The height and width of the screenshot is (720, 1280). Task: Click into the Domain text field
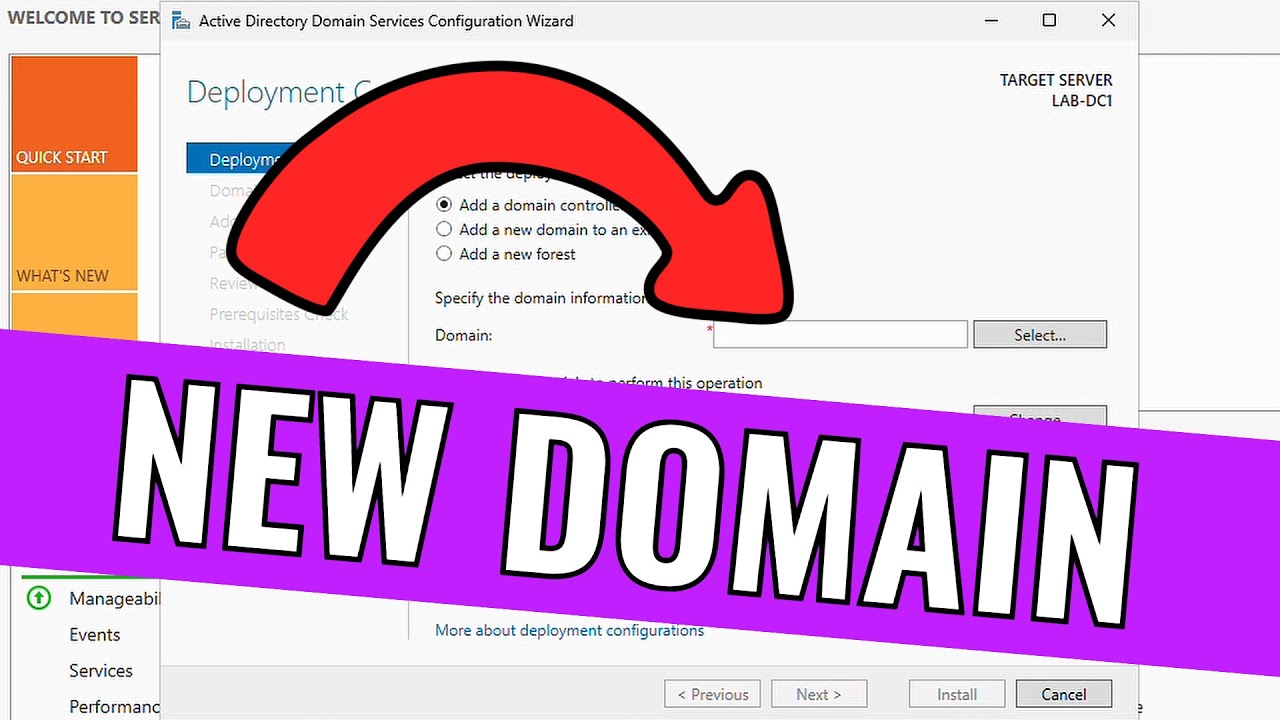[x=840, y=334]
